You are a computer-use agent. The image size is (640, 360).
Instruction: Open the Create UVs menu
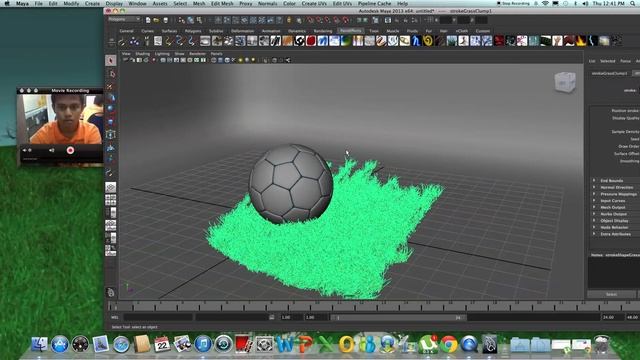tap(314, 3)
